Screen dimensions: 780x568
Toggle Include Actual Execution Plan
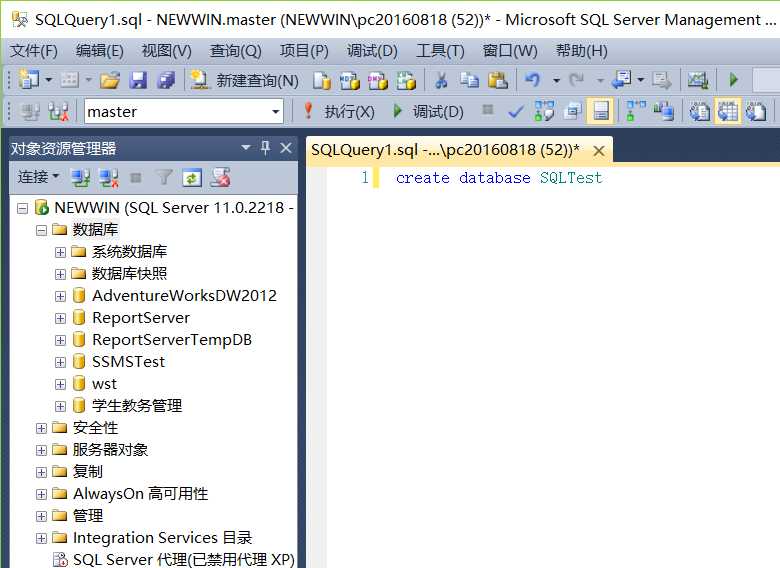click(636, 111)
